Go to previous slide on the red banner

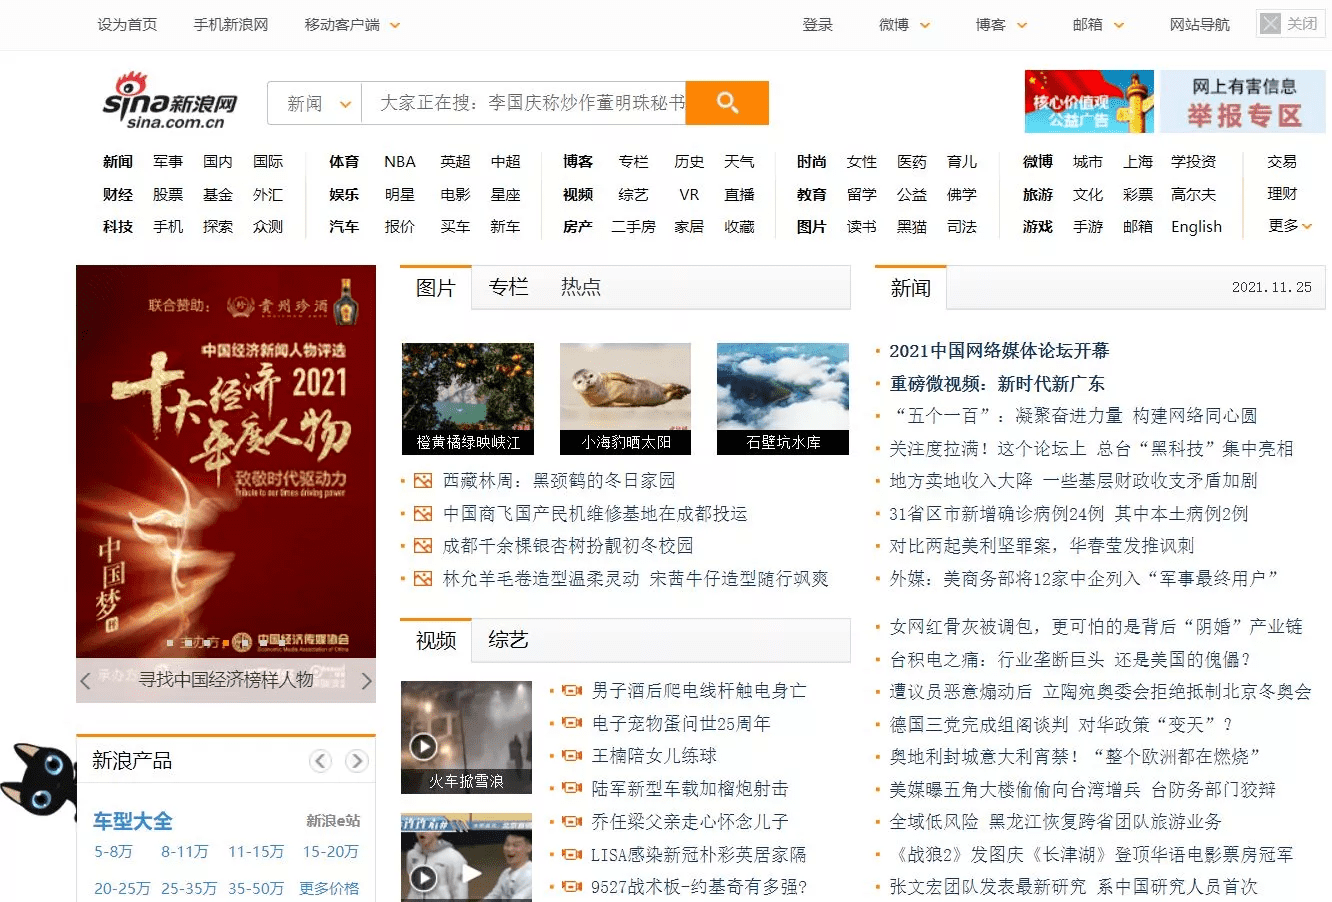click(86, 681)
